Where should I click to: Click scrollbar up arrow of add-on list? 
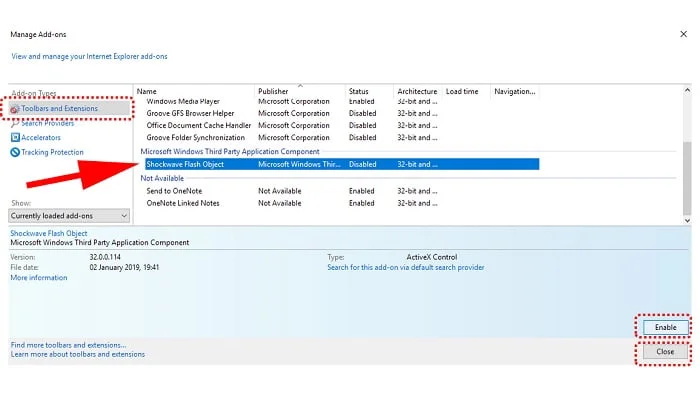pyautogui.click(x=687, y=90)
